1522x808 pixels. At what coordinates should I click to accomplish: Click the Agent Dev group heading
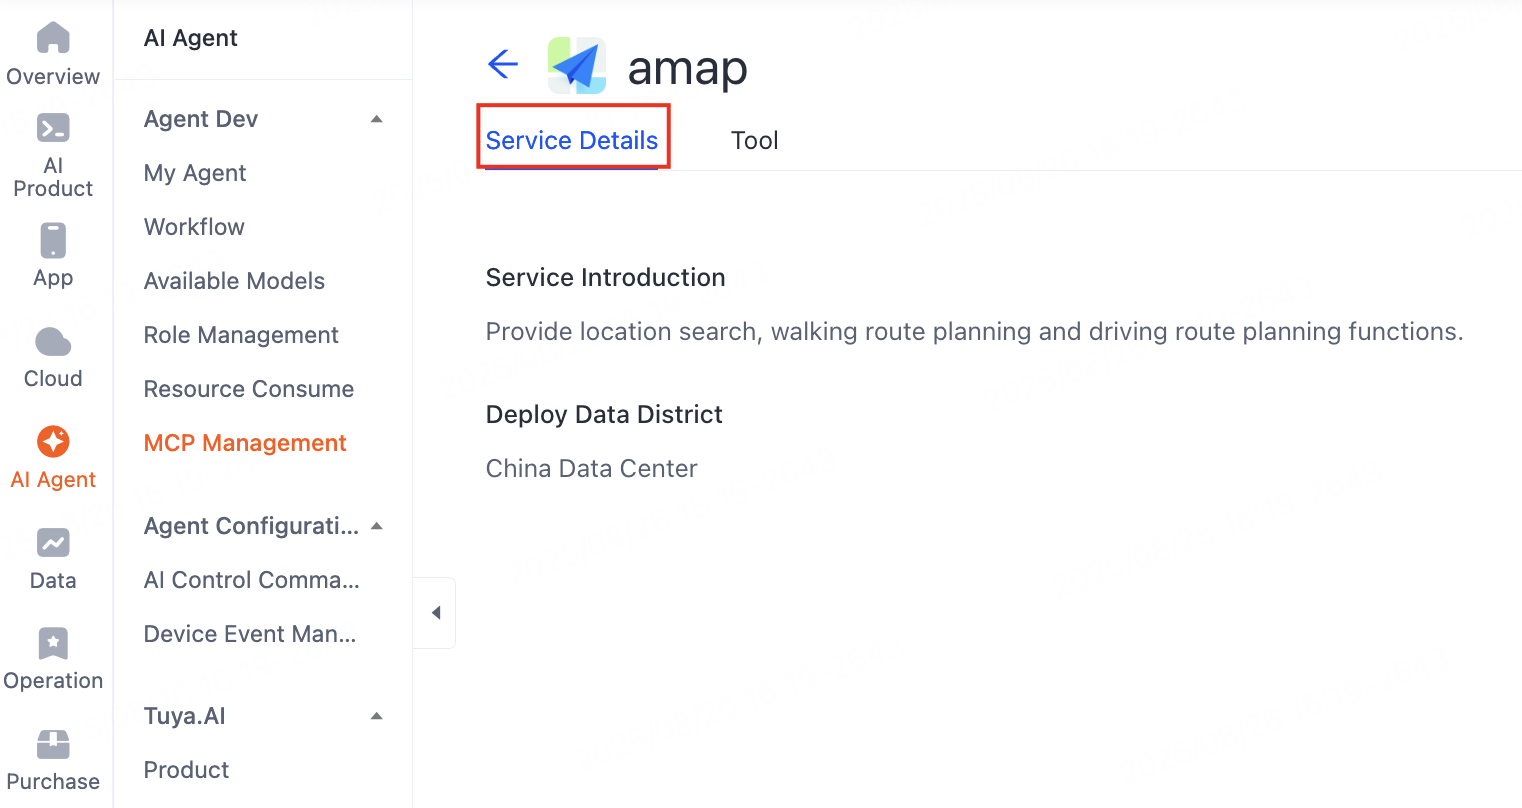[201, 119]
